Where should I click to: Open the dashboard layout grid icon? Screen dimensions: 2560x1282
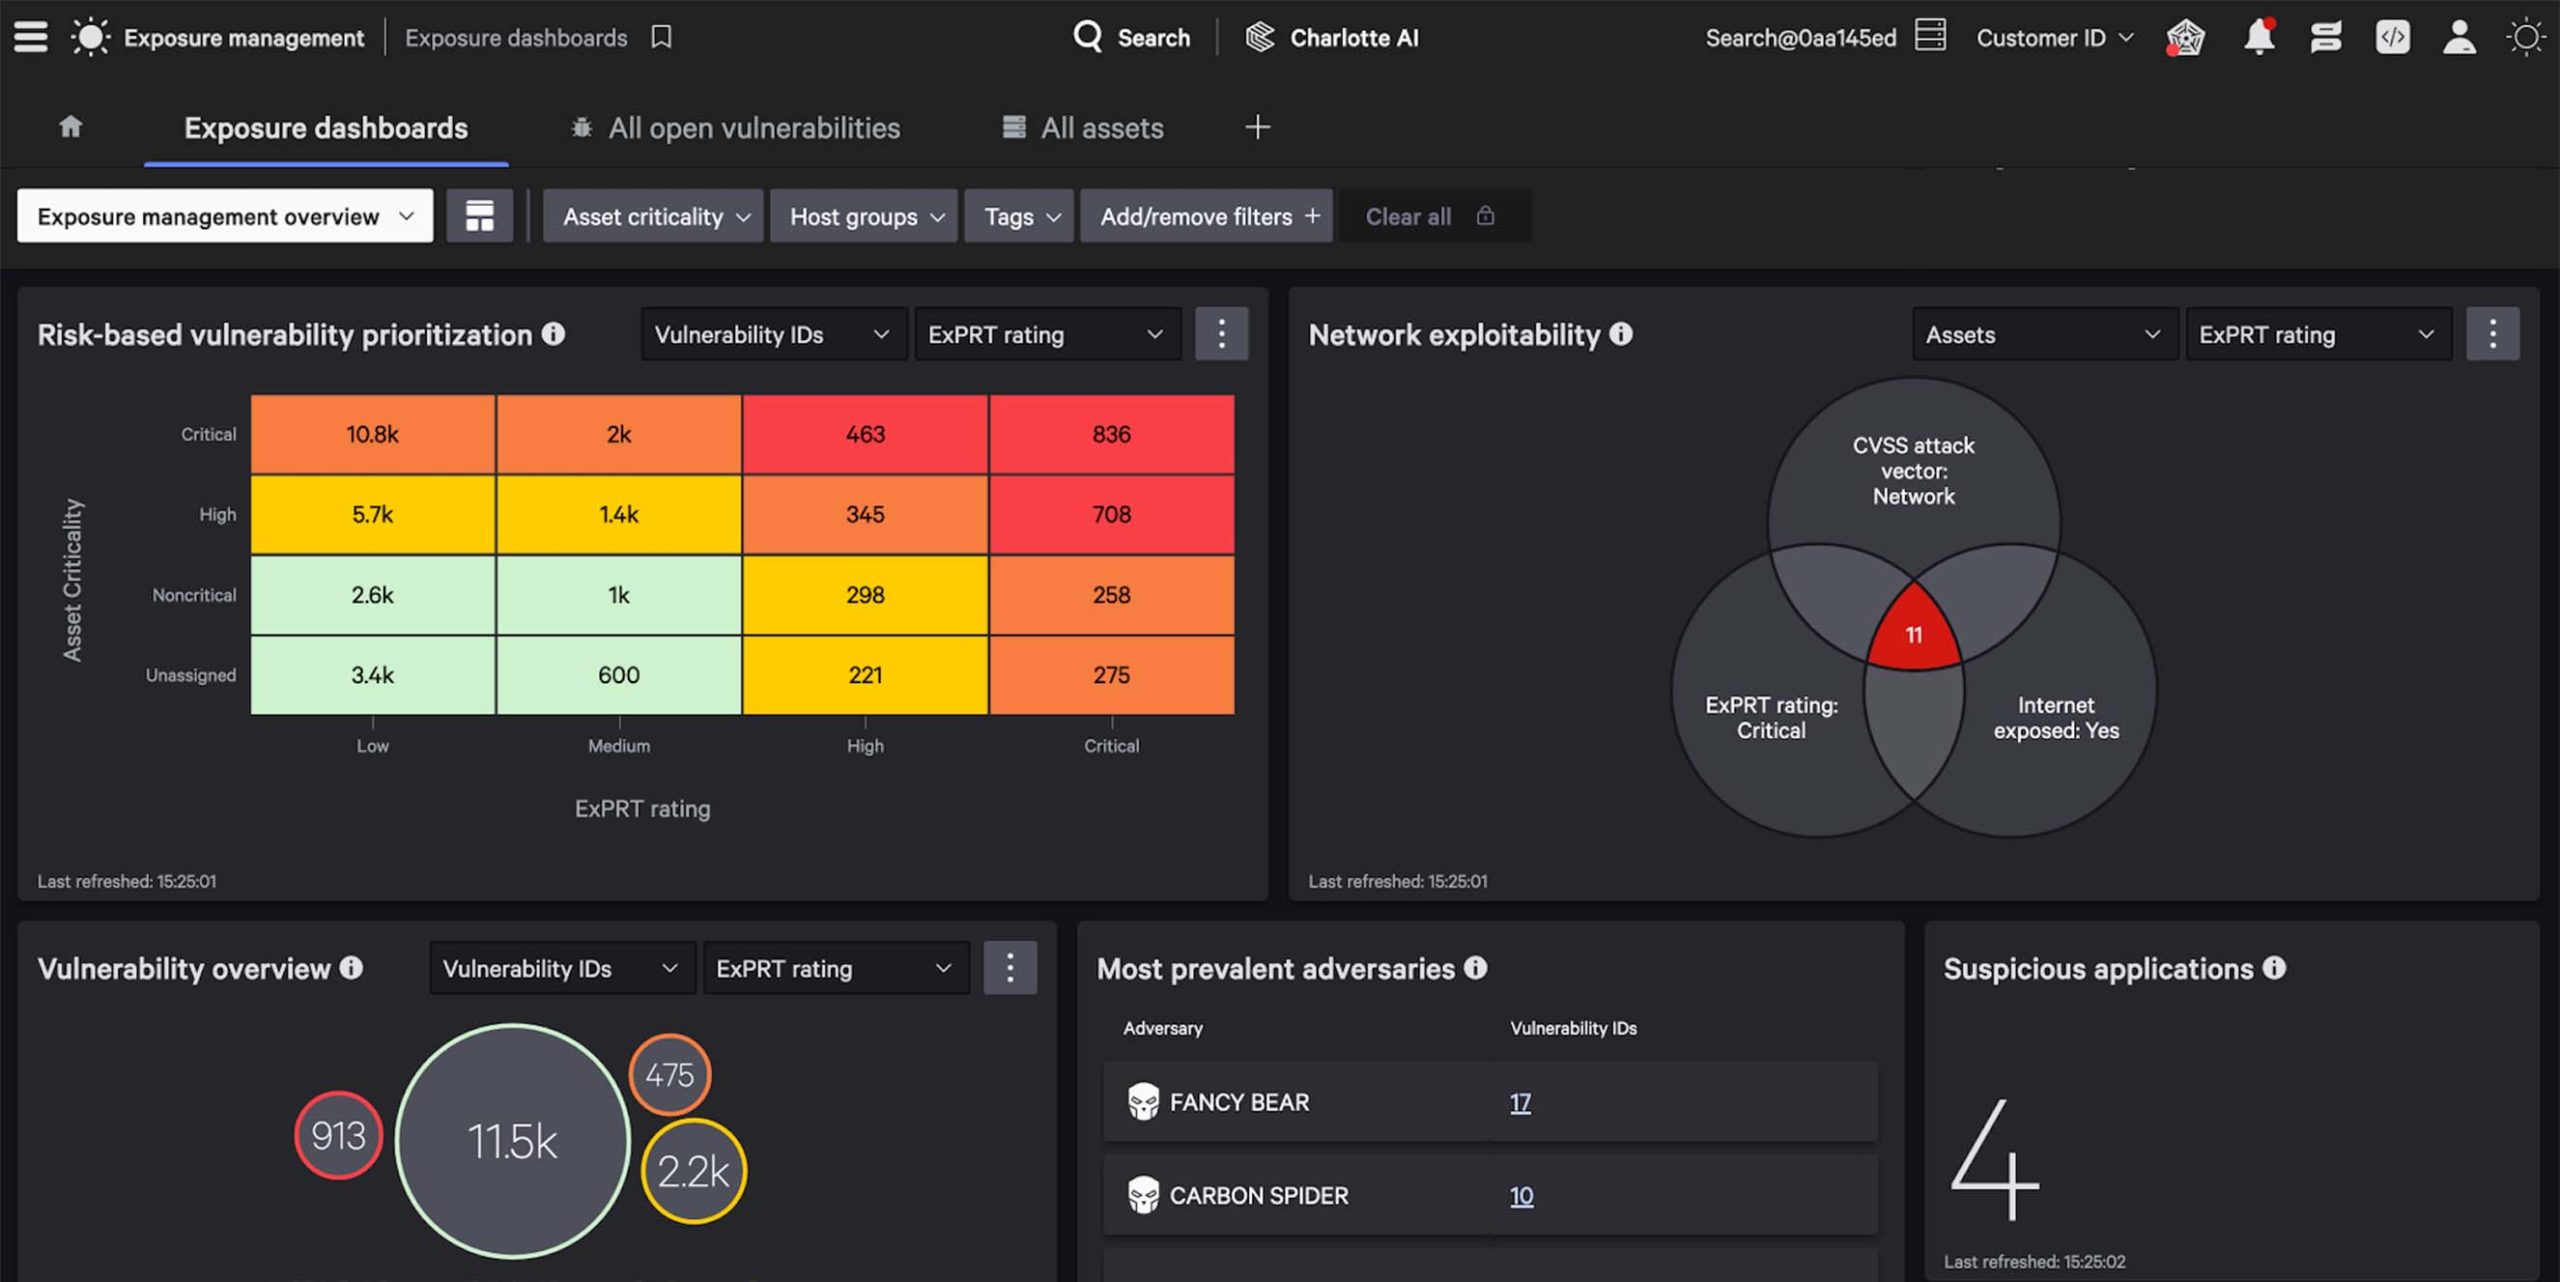[480, 216]
